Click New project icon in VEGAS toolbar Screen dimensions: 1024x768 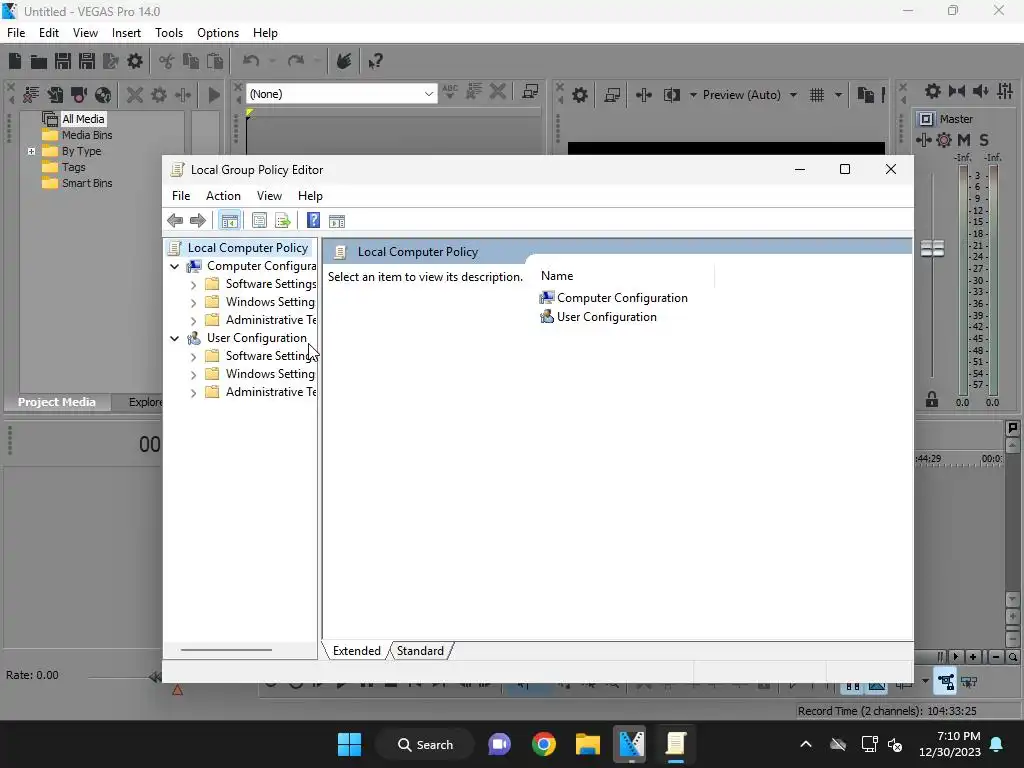pos(15,61)
